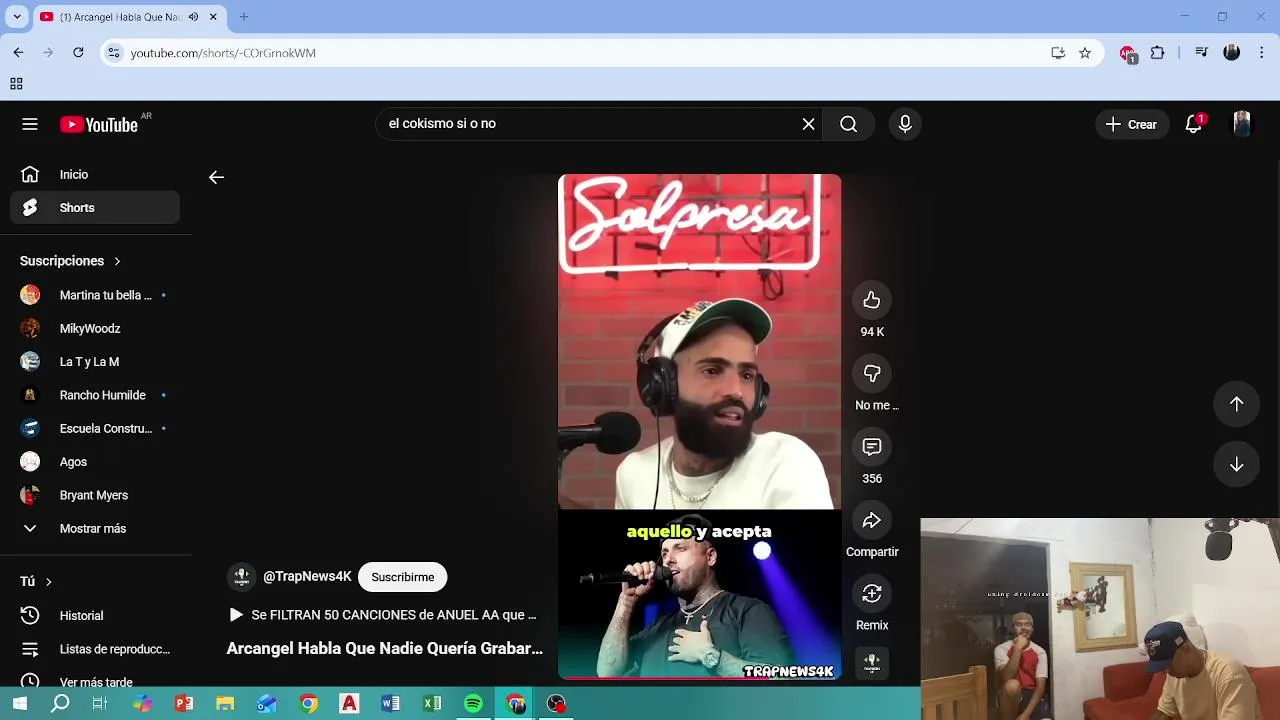Open the Chrome extensions puzzle icon
This screenshot has width=1280, height=720.
click(x=1158, y=53)
